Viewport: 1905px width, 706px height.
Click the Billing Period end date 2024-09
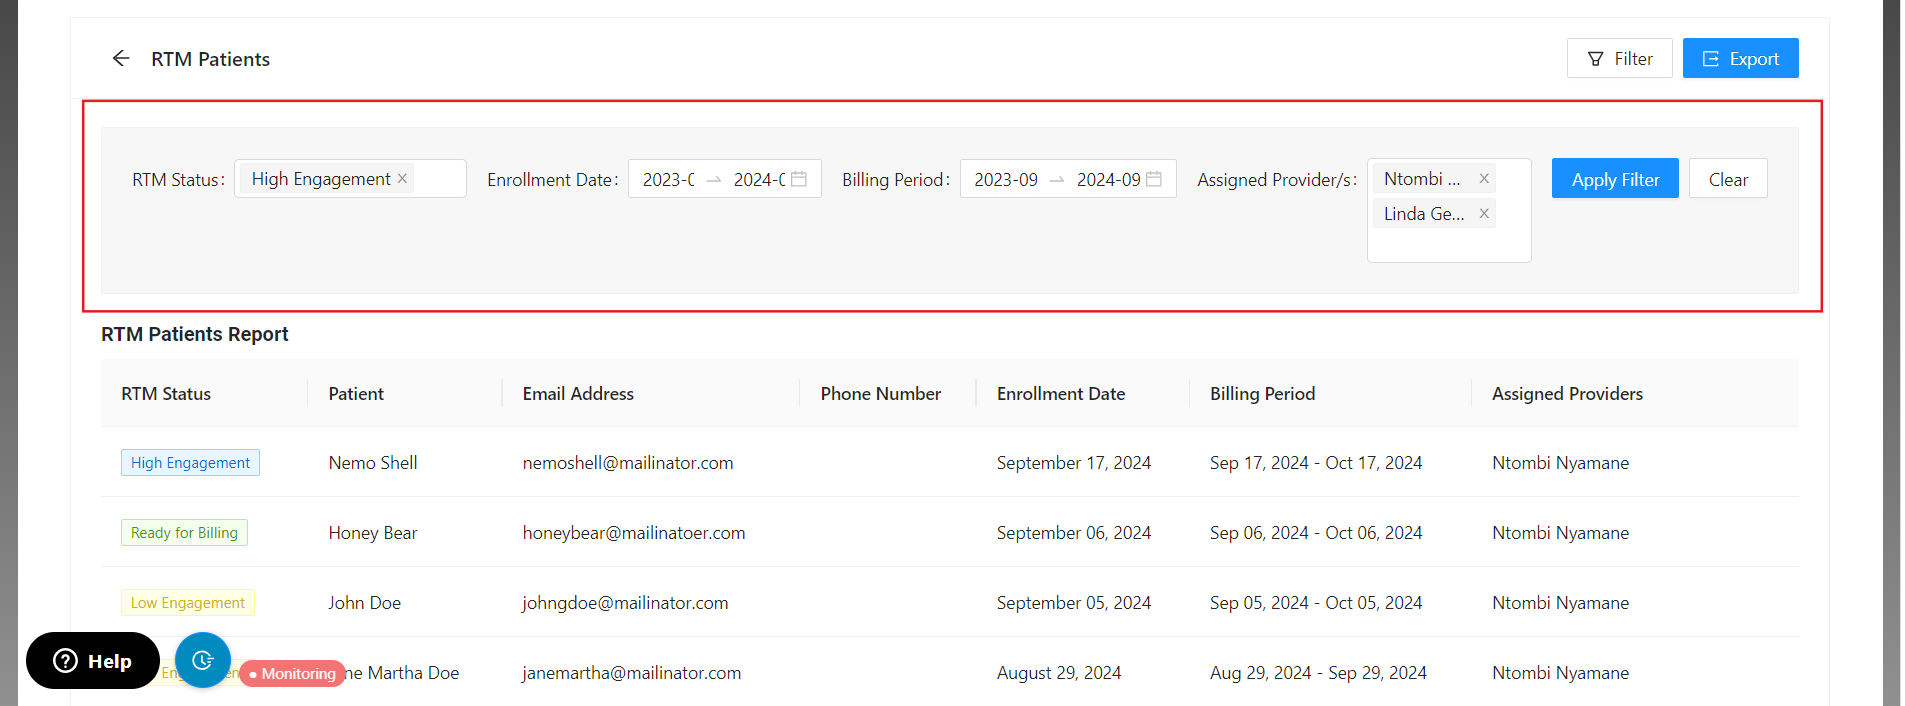pyautogui.click(x=1107, y=180)
